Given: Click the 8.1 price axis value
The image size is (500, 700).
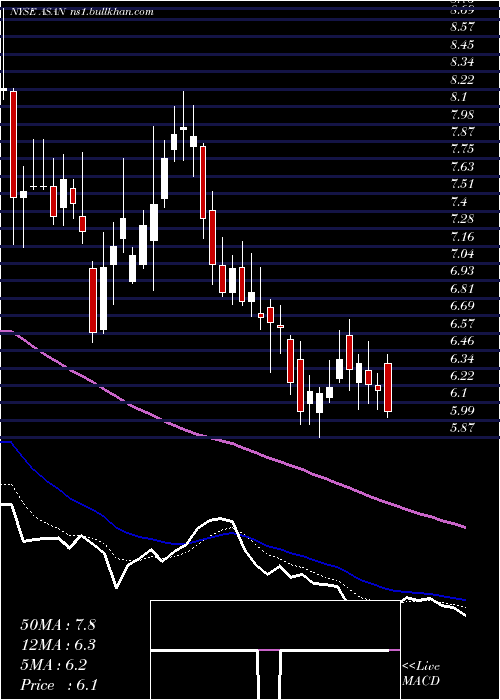Looking at the screenshot, I should [x=459, y=97].
